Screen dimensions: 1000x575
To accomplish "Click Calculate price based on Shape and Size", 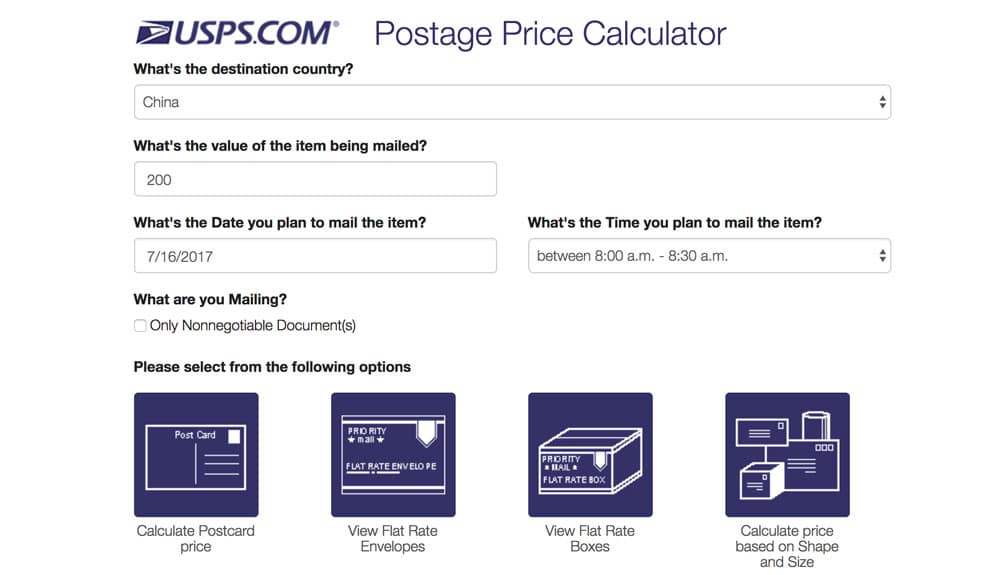I will [787, 546].
